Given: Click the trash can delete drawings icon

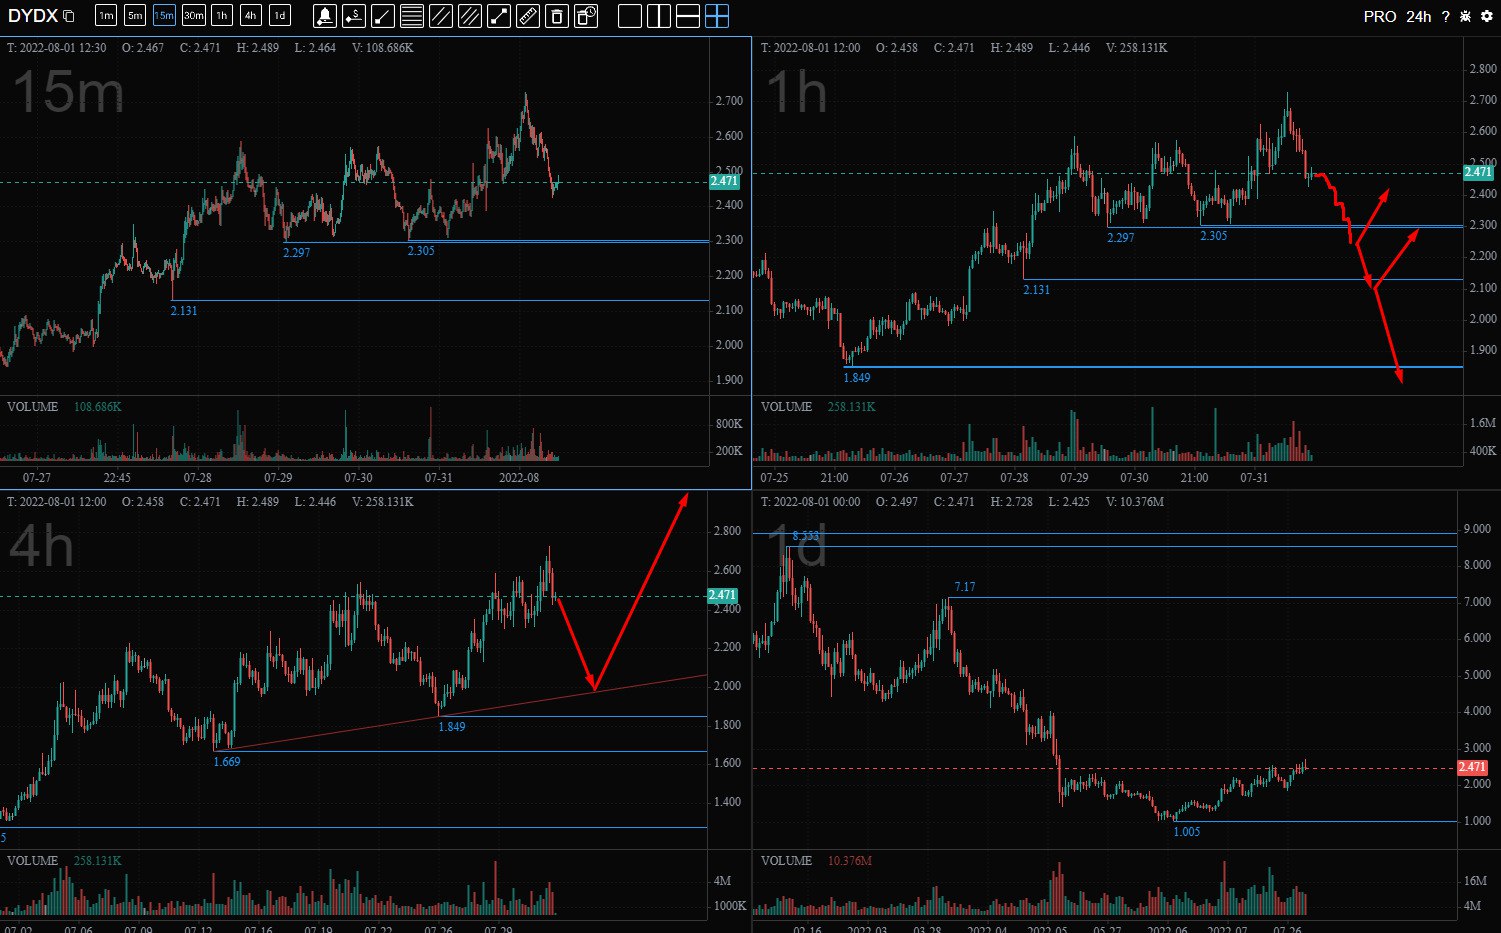Looking at the screenshot, I should point(557,16).
